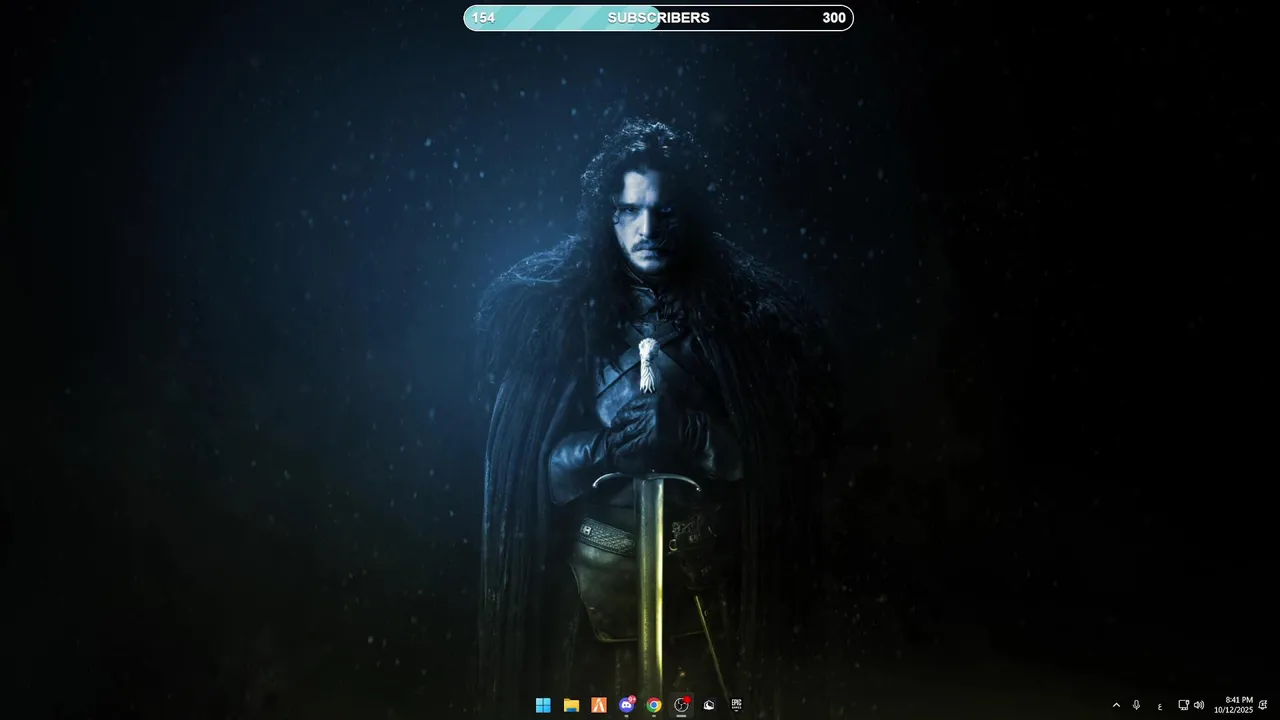The image size is (1280, 720).
Task: Open Google Chrome from the taskbar
Action: click(x=654, y=705)
